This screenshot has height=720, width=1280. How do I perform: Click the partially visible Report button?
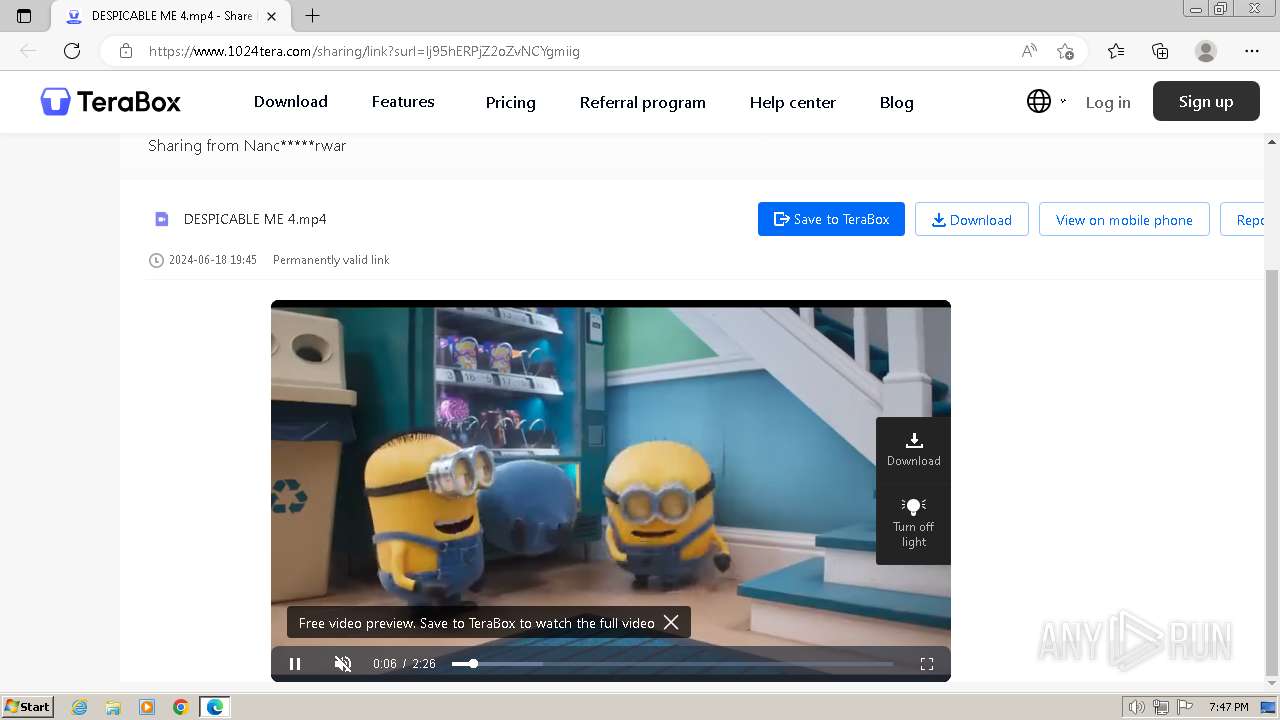pos(1243,219)
